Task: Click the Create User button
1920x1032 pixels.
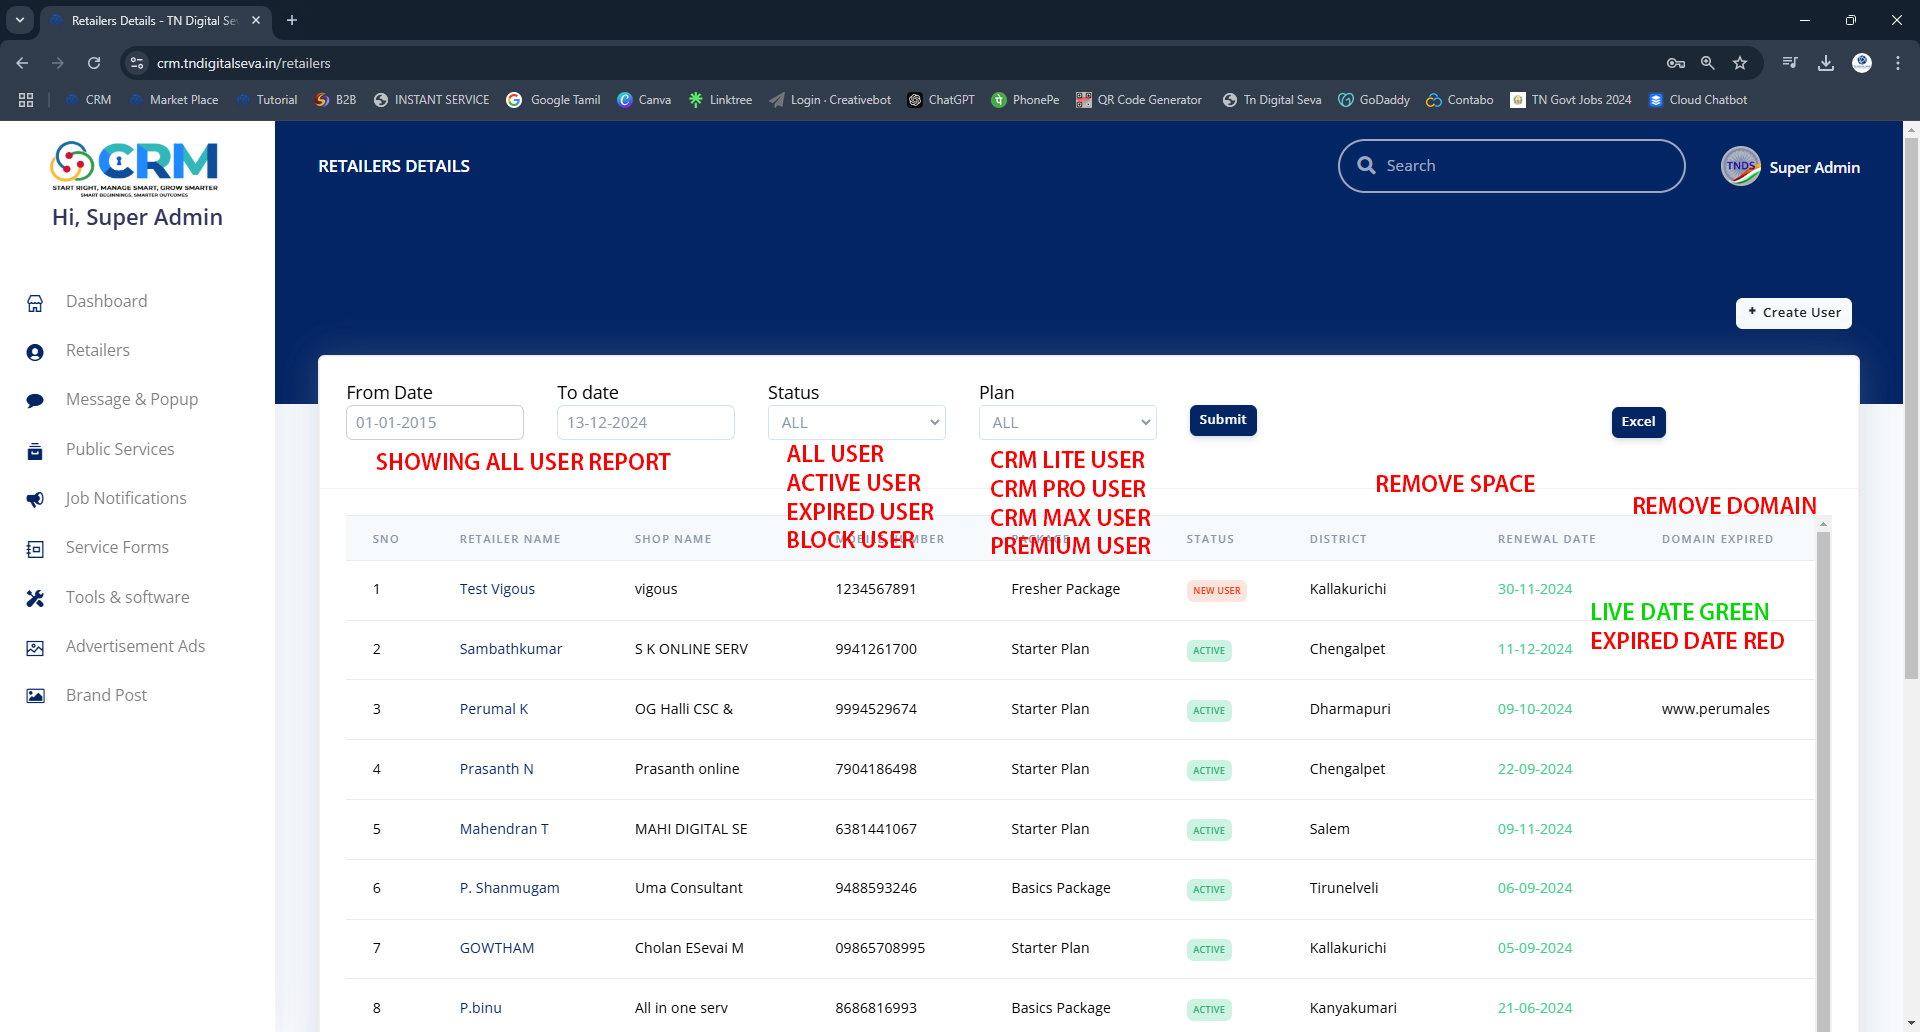Action: pyautogui.click(x=1793, y=313)
